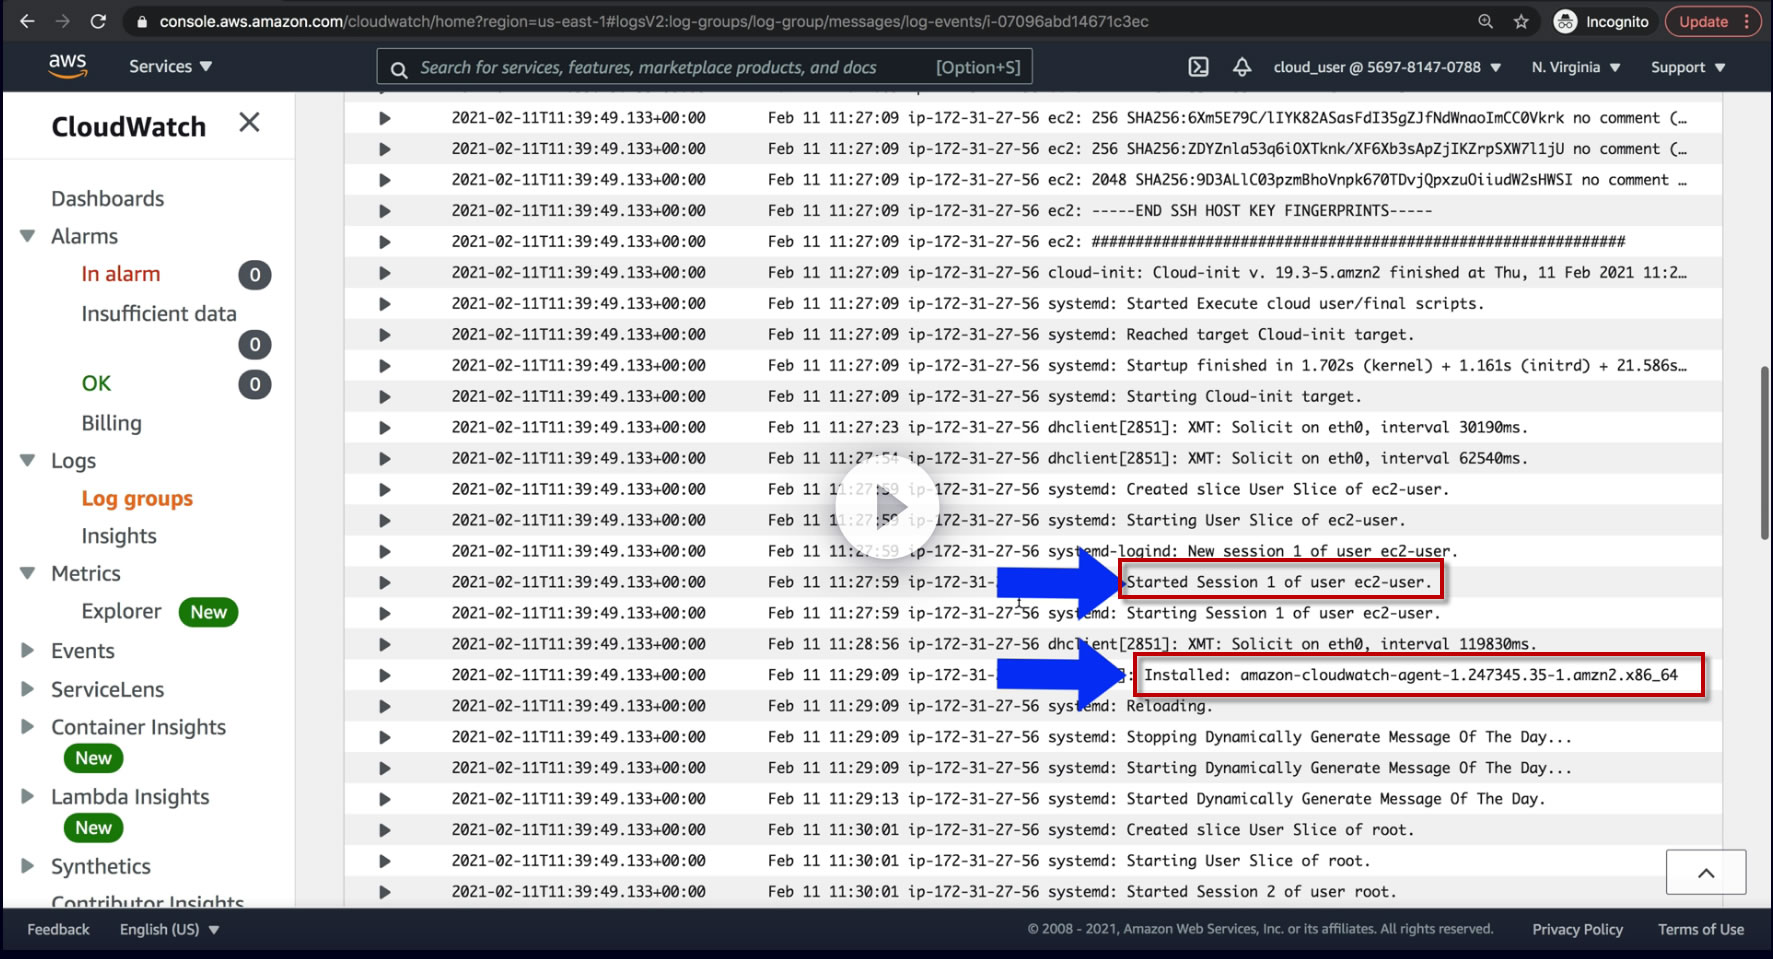Open the N. Virginia region dropdown

[x=1576, y=67]
